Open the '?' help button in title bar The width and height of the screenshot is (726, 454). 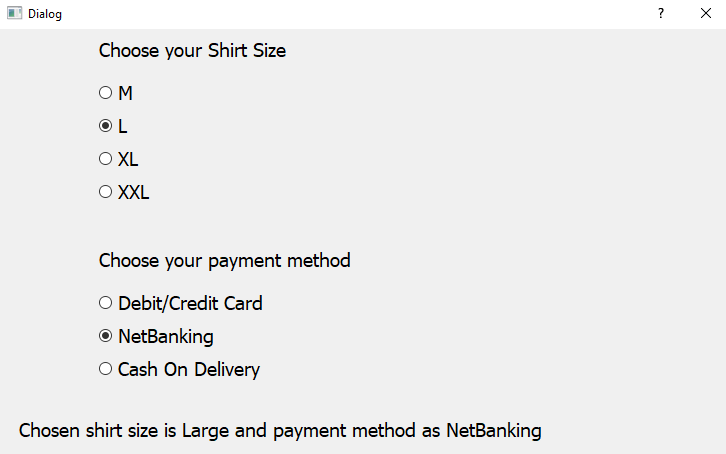661,13
